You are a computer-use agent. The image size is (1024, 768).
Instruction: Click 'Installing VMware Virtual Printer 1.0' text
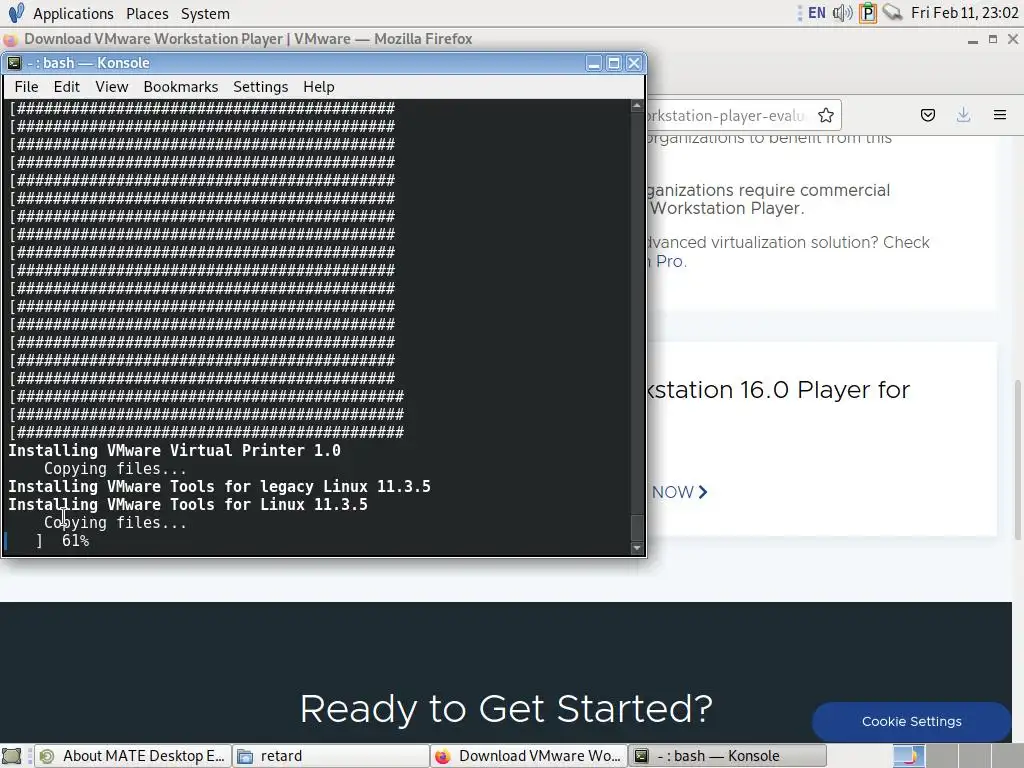click(x=174, y=451)
